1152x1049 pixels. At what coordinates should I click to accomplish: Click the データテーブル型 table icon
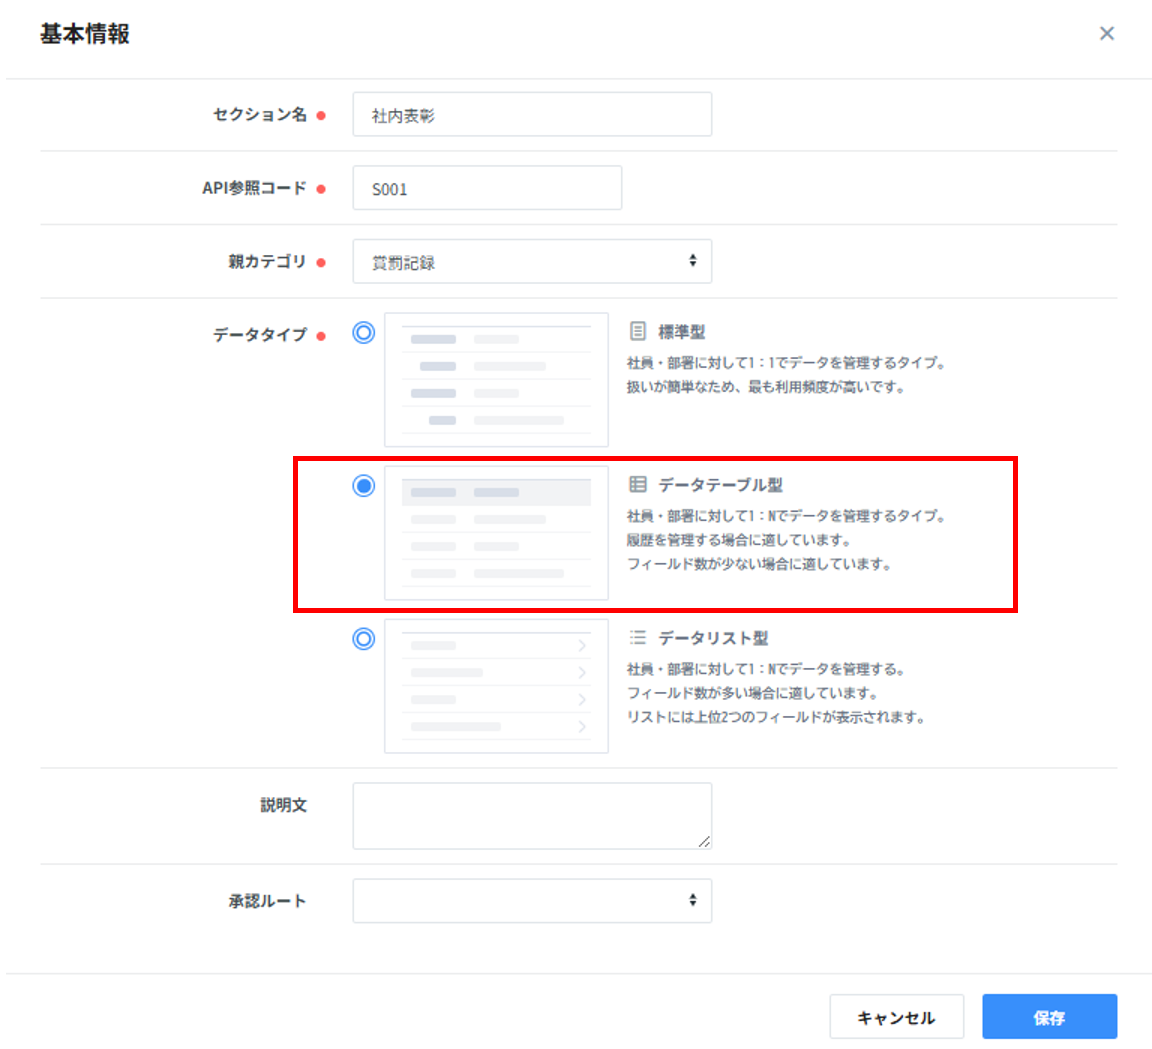coord(638,485)
